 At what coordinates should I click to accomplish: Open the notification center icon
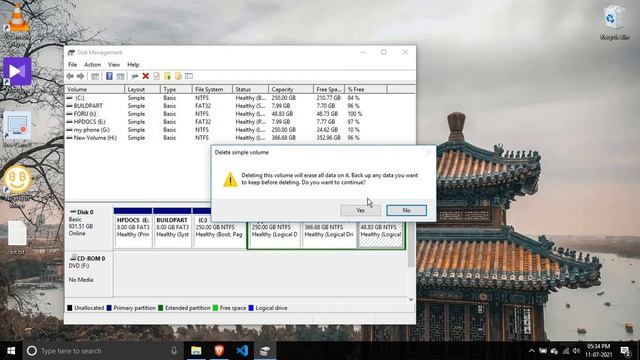pos(625,351)
